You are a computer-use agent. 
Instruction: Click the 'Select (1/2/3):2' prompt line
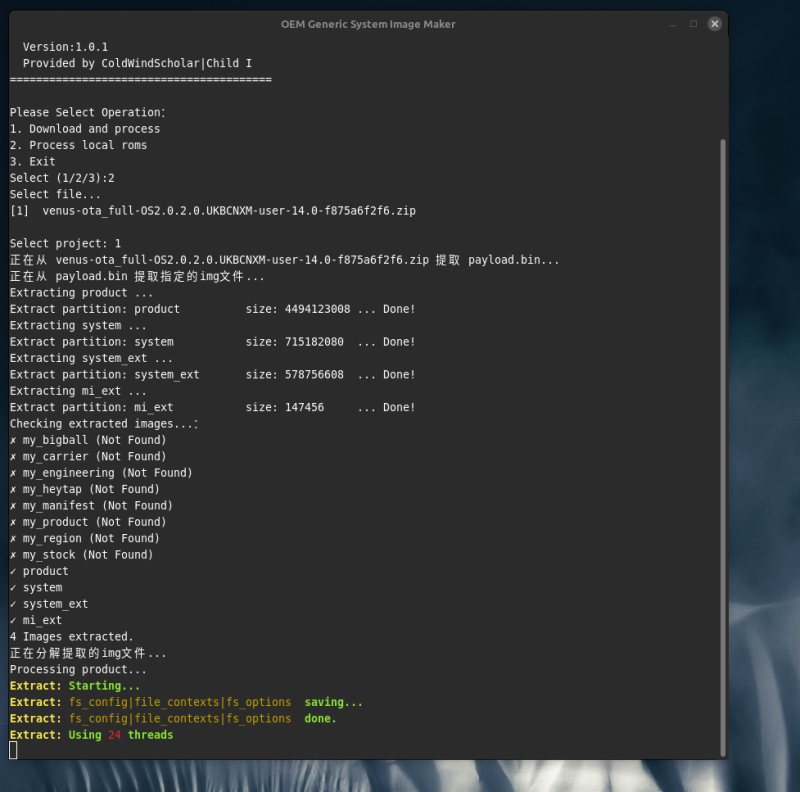[62, 178]
